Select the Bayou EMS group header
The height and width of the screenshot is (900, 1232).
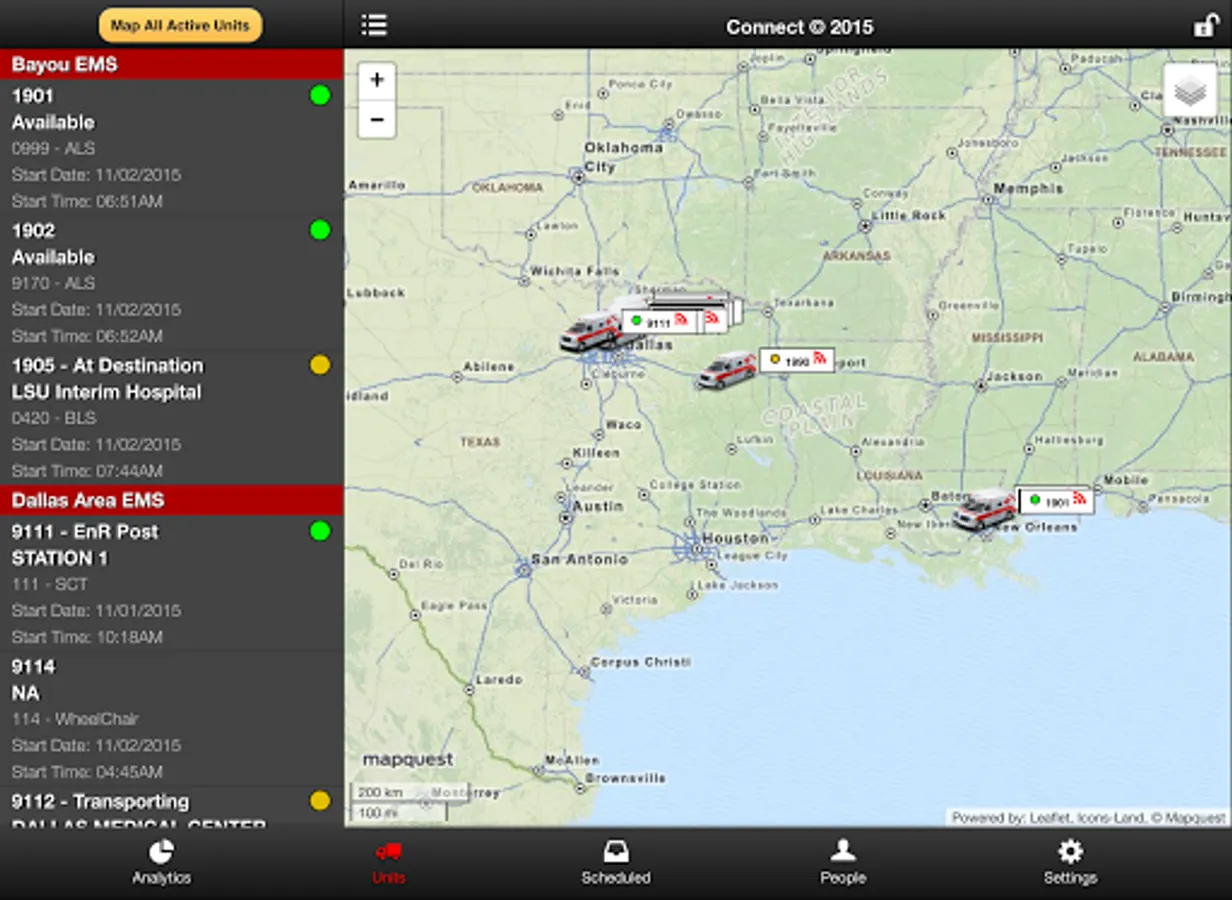pyautogui.click(x=172, y=65)
